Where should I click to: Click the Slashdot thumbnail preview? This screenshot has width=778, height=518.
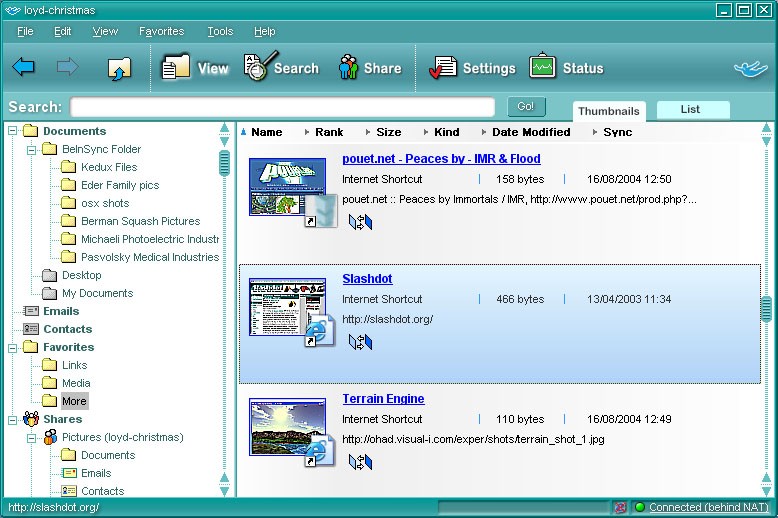288,307
